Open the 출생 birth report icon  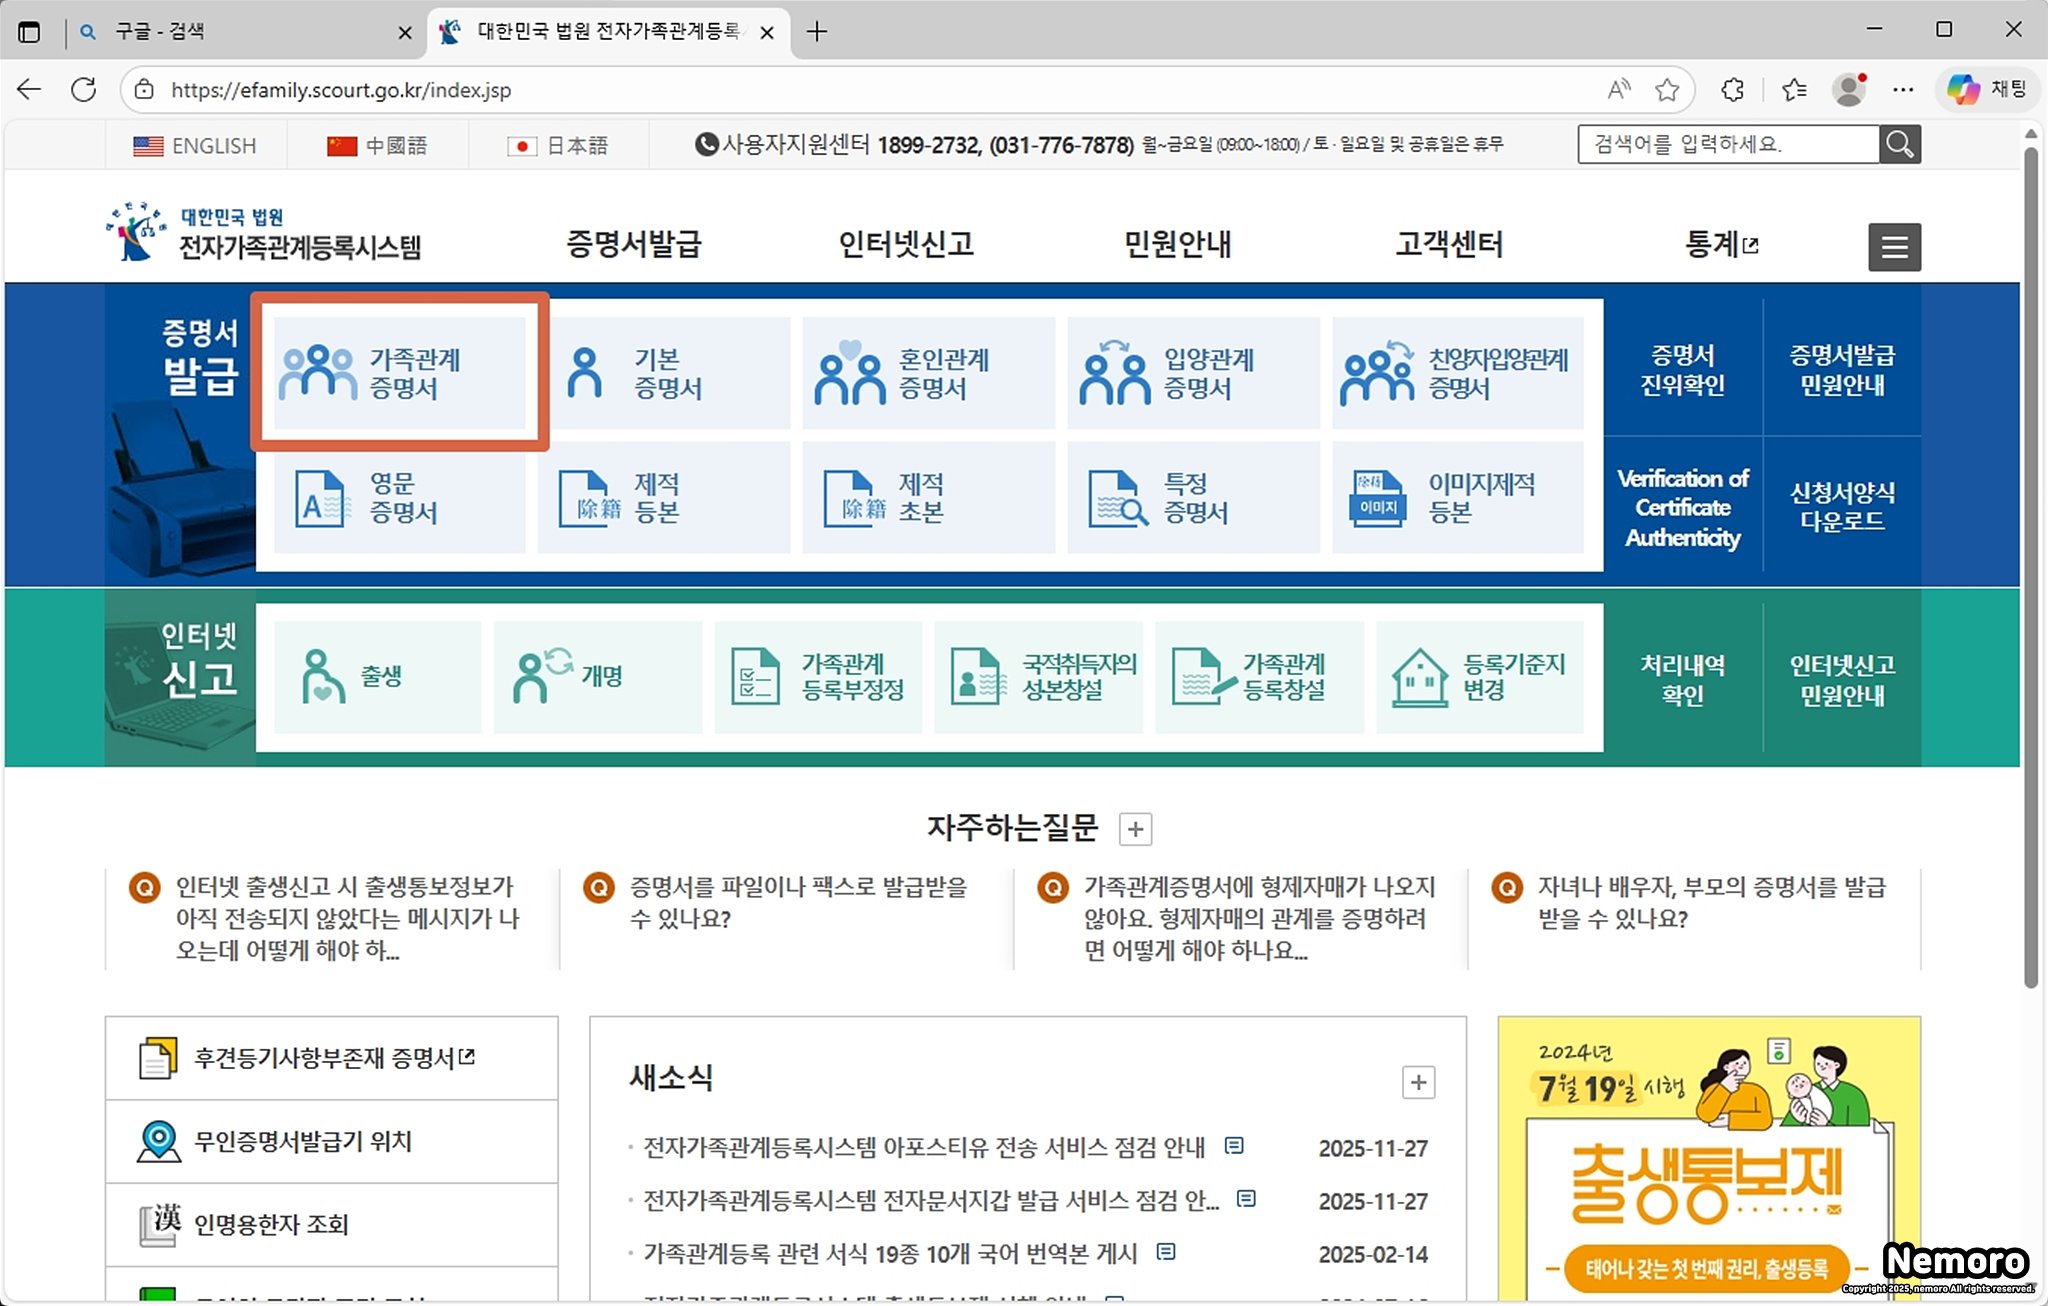tap(322, 677)
